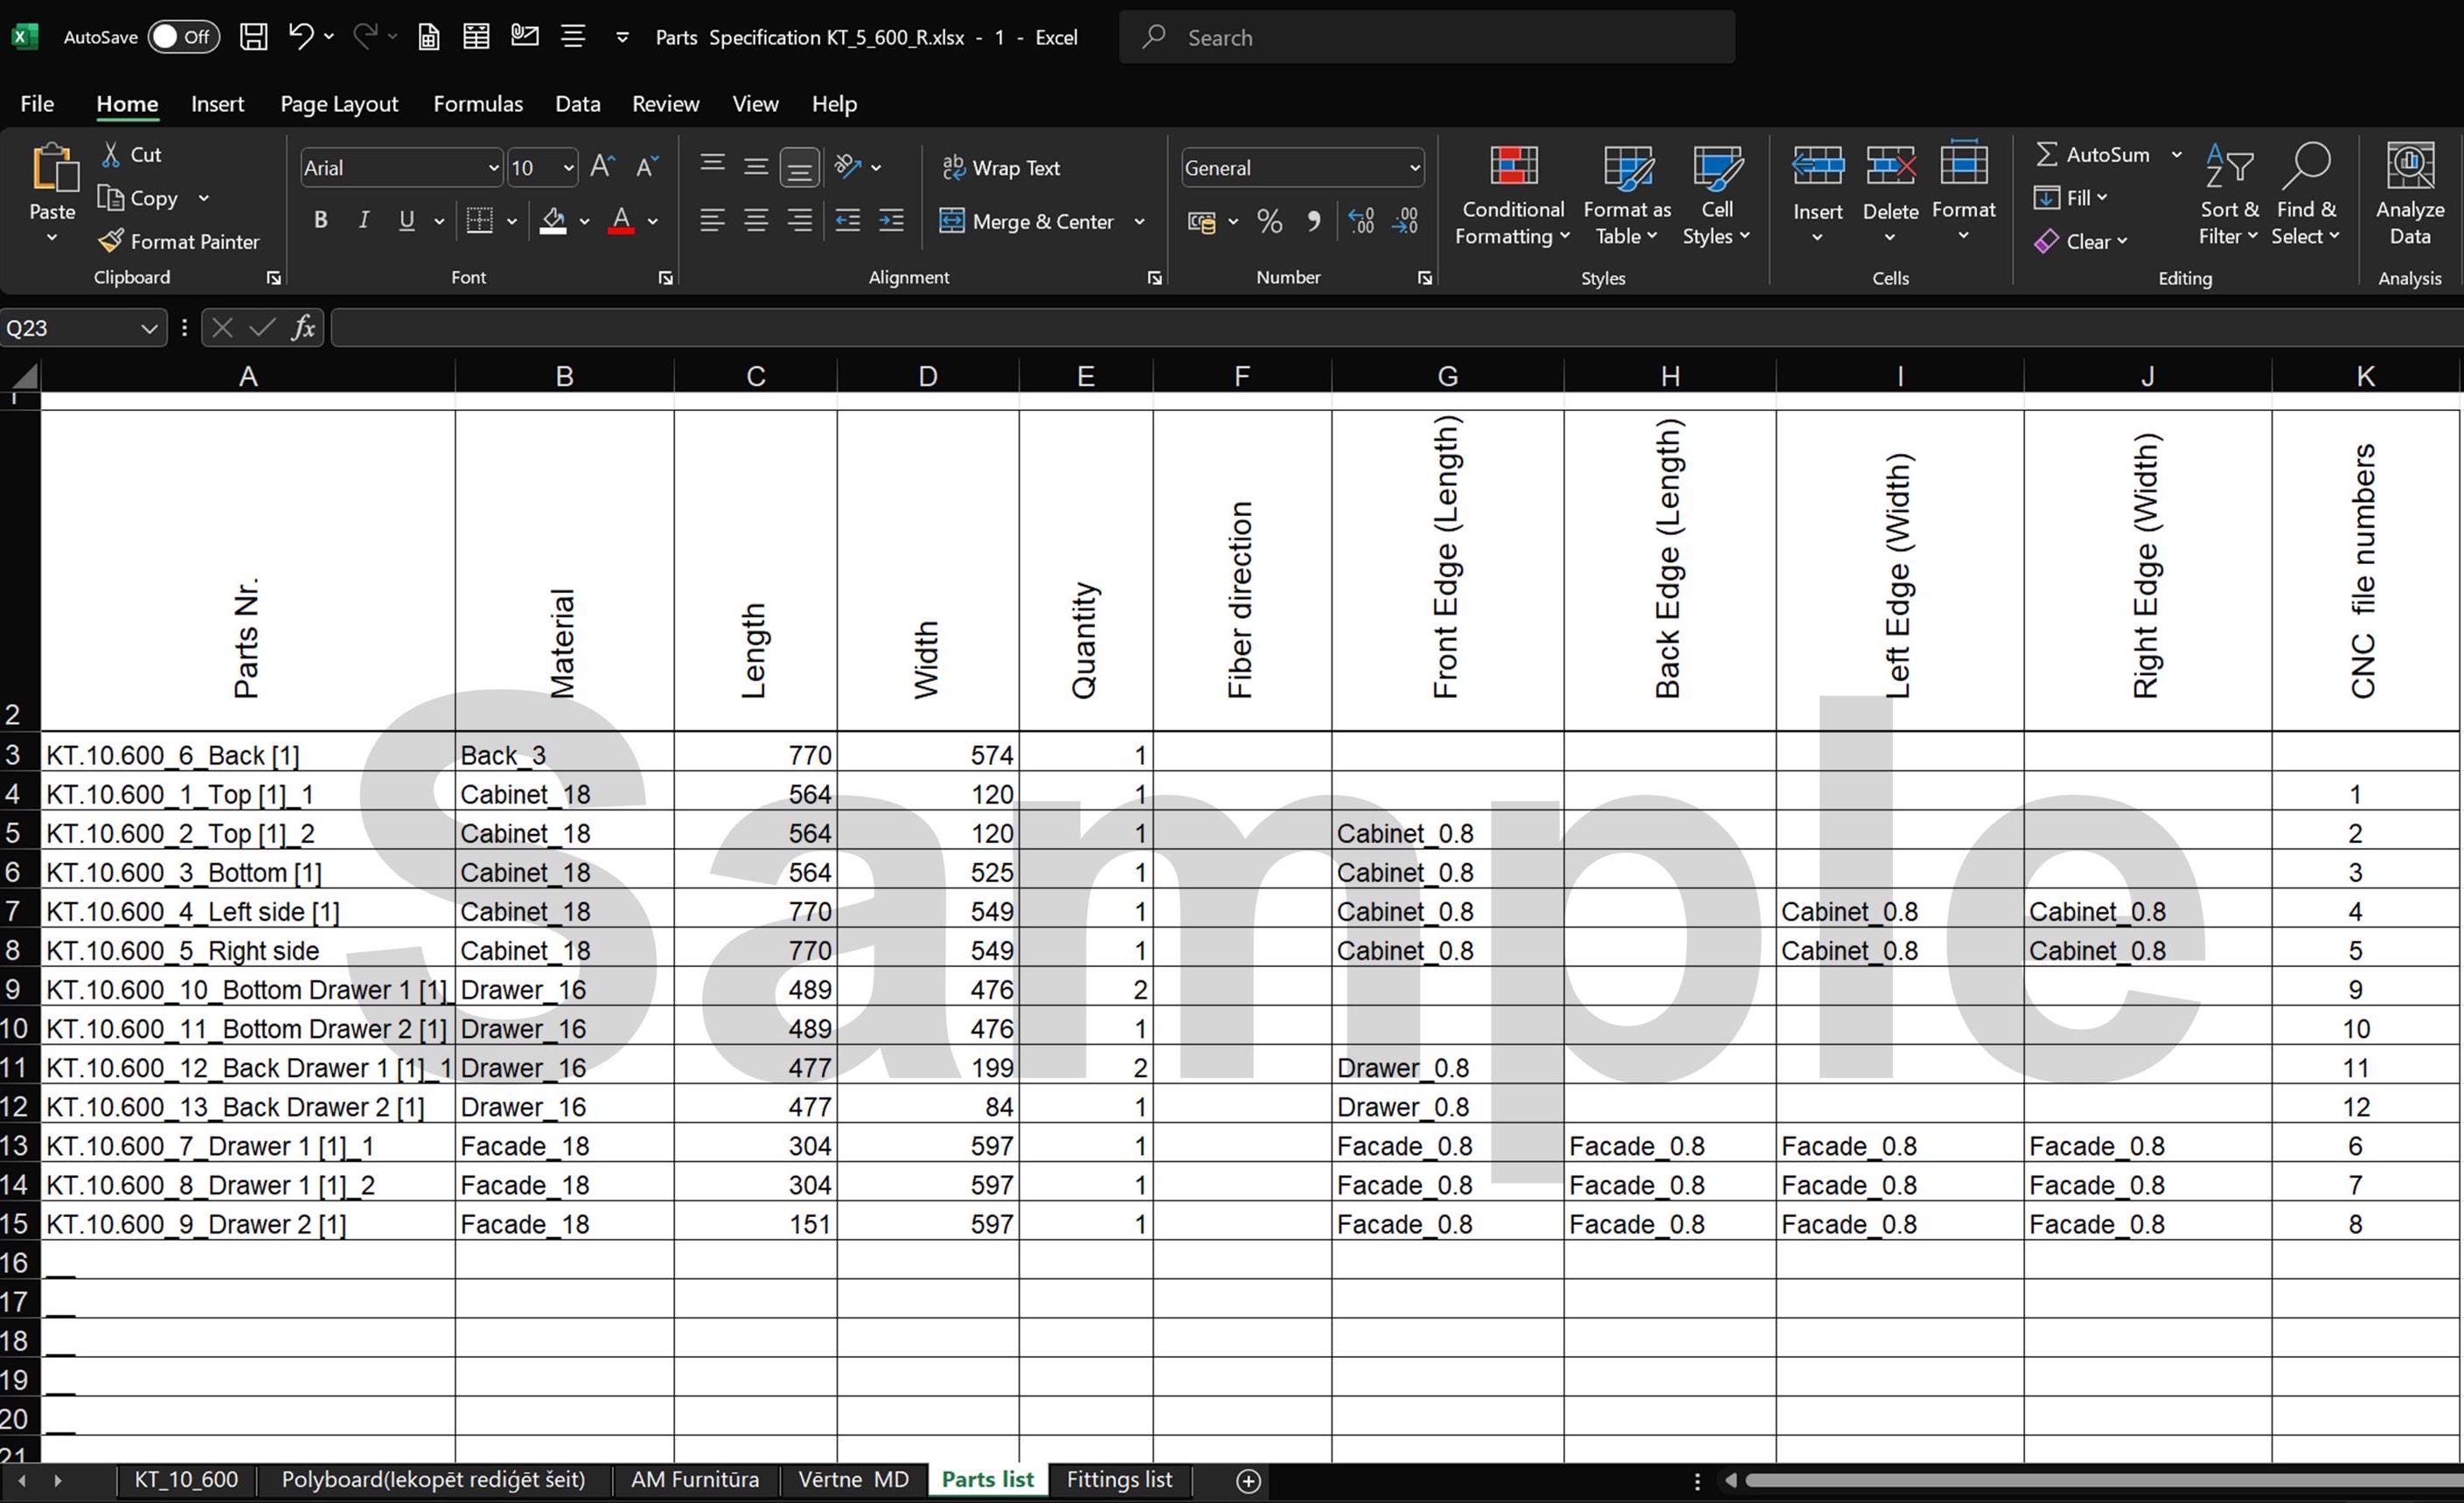
Task: Toggle the Bottom Align button
Action: coord(800,167)
